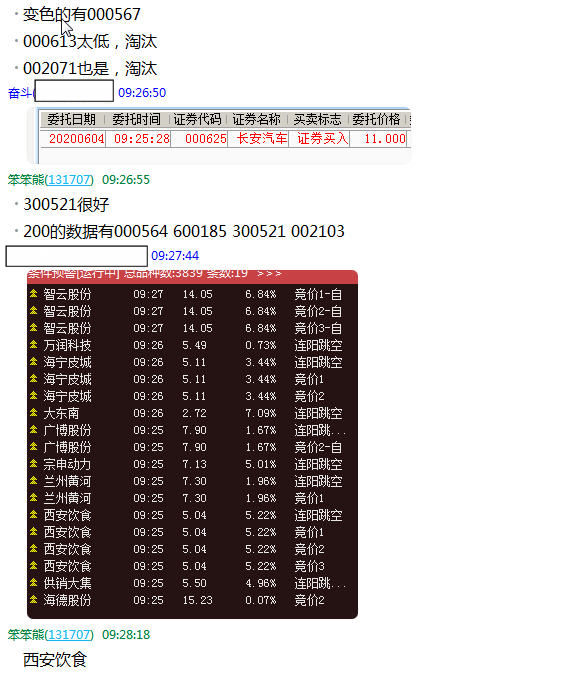Click the redacted sender name at 09:27:44
This screenshot has height=676, width=563.
(x=76, y=256)
